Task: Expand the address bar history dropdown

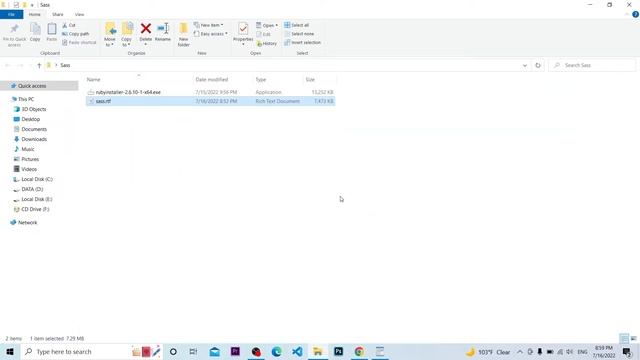Action: (x=524, y=65)
